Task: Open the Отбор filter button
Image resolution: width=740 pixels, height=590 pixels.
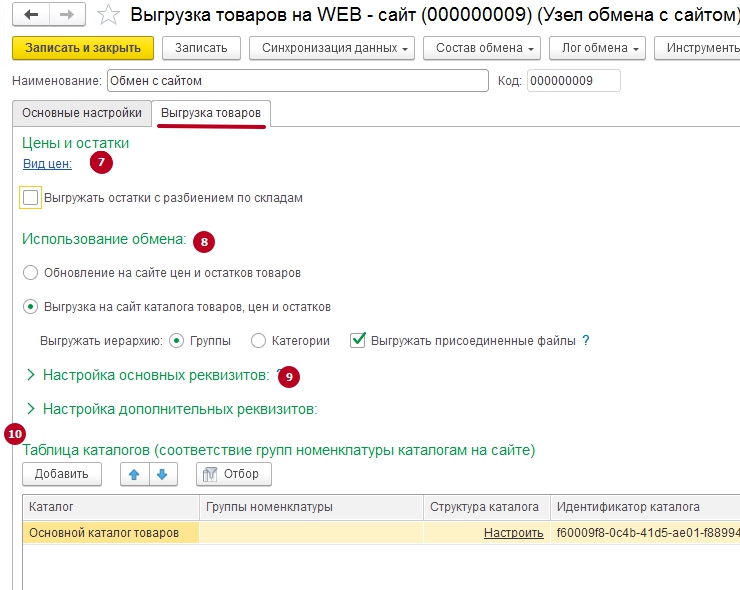Action: [234, 474]
